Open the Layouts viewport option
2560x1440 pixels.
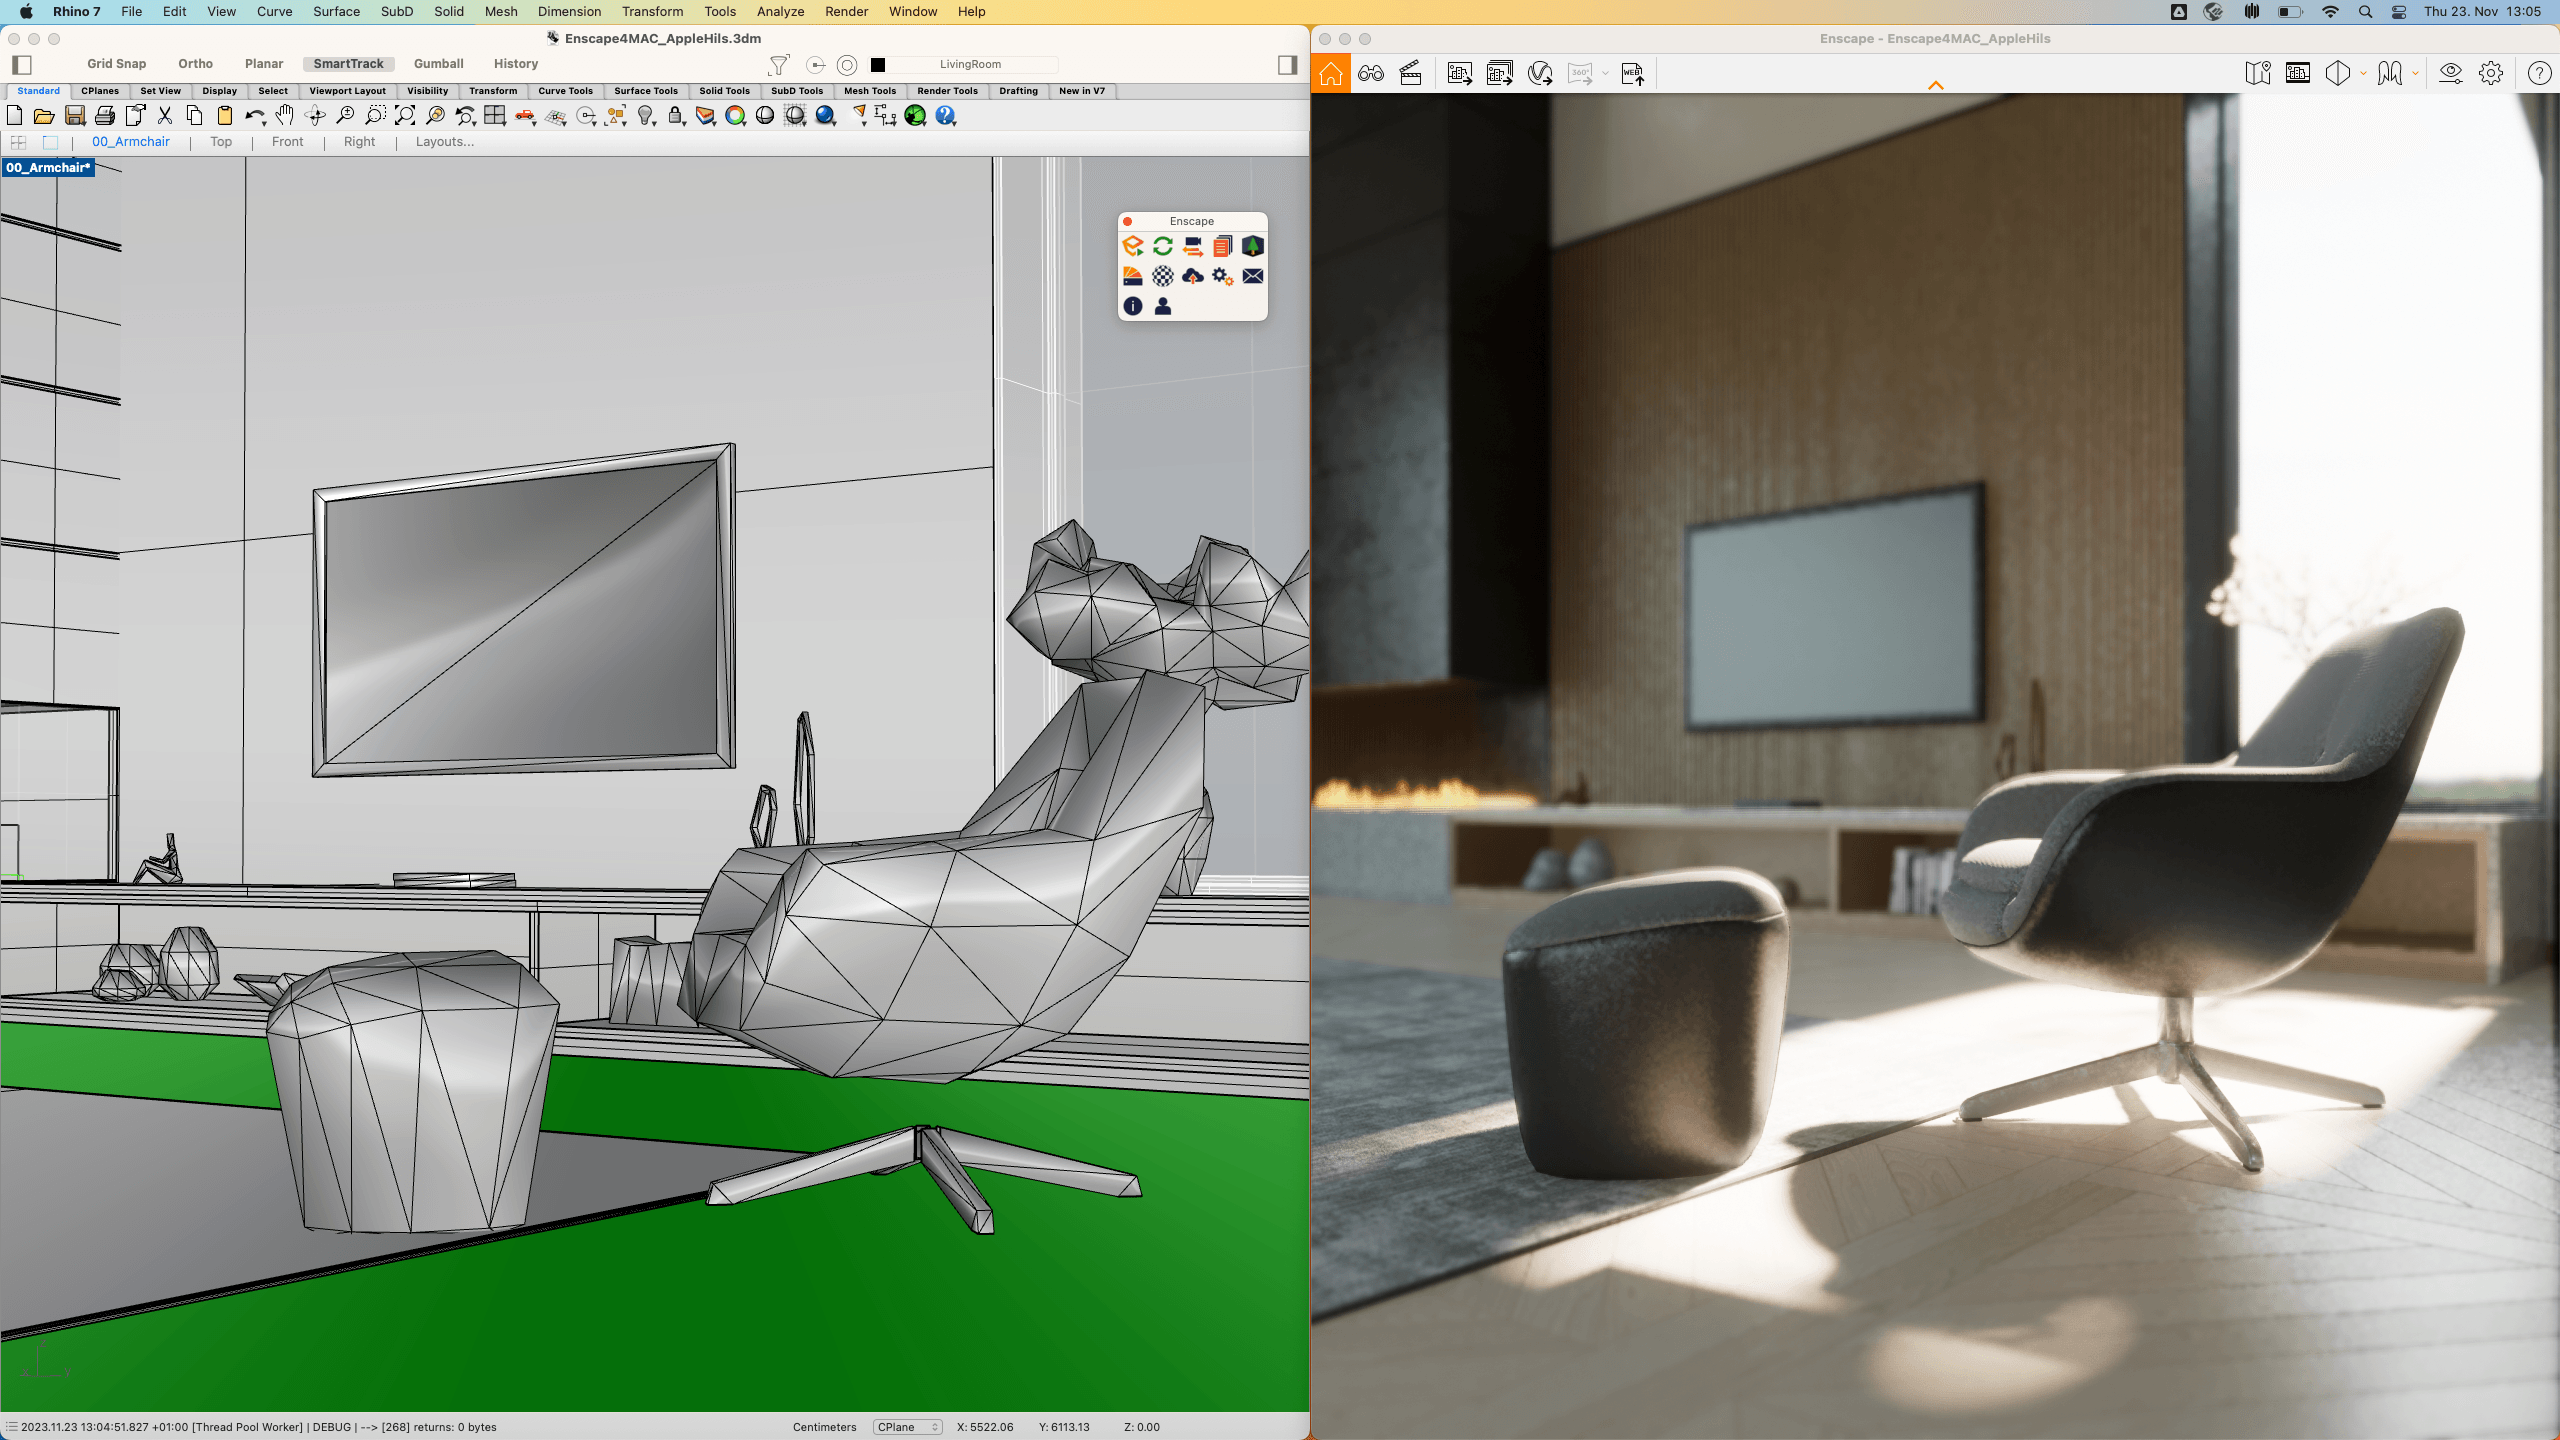pos(443,141)
